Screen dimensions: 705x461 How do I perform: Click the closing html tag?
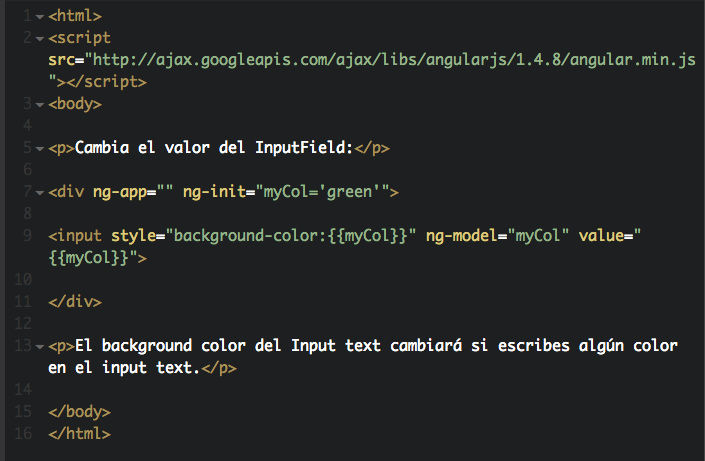click(x=80, y=434)
